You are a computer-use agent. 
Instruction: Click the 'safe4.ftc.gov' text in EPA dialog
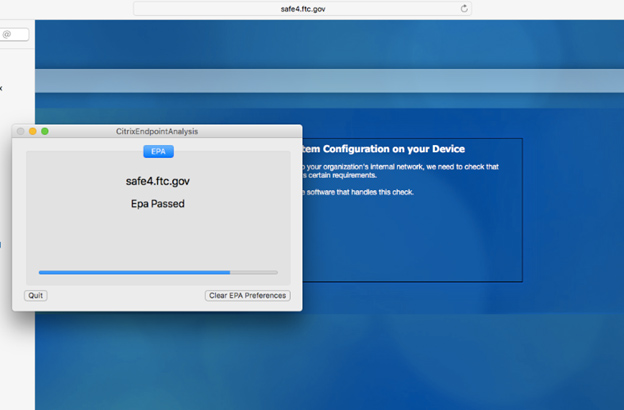158,181
